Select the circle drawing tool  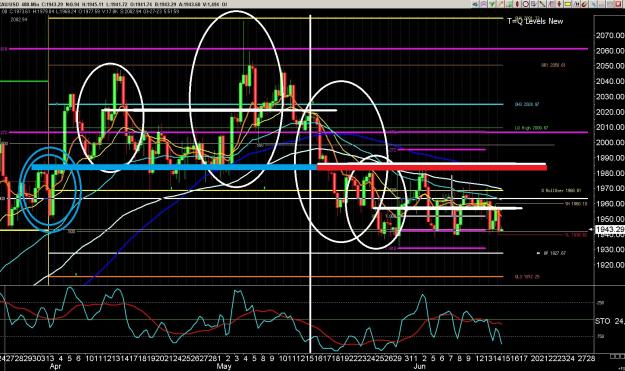(x=526, y=4)
